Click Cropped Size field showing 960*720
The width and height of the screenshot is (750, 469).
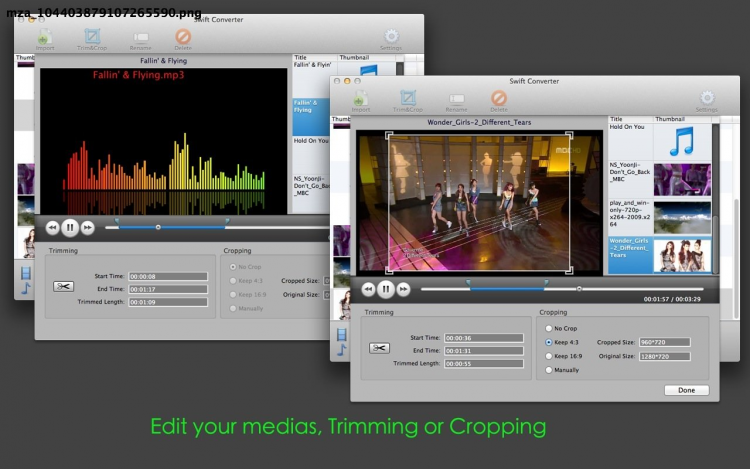(x=664, y=342)
